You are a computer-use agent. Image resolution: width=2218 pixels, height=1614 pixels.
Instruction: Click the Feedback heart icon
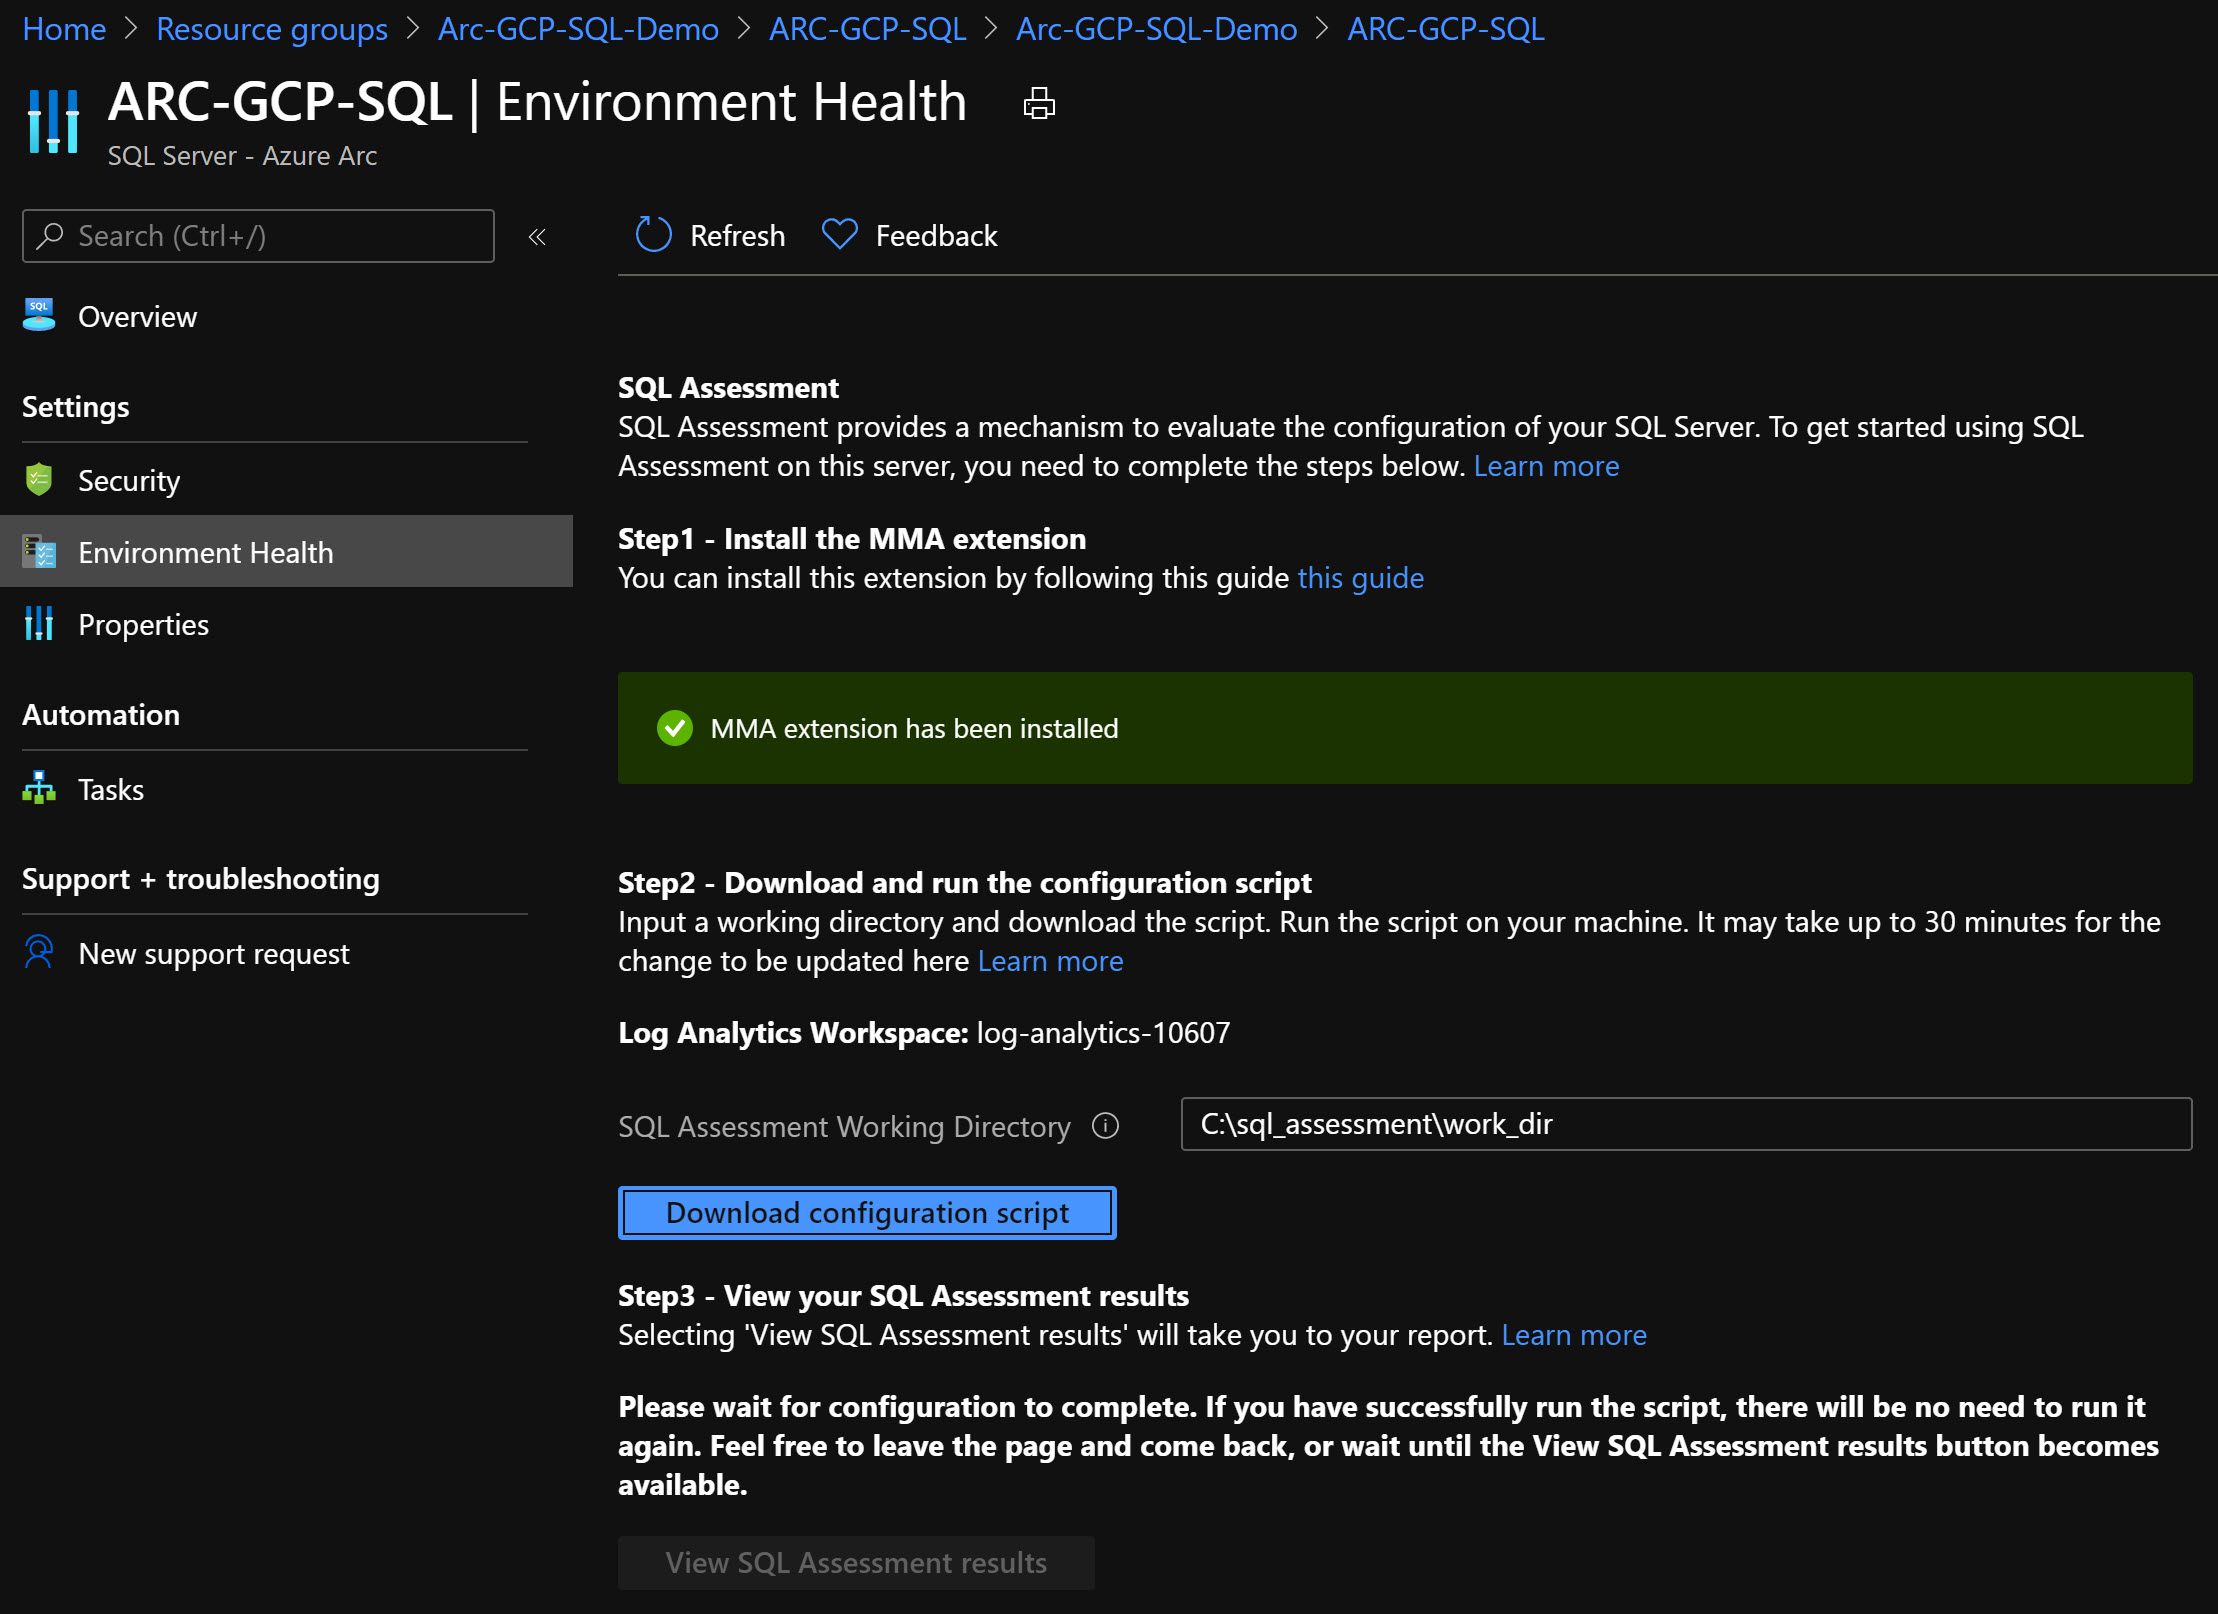(839, 235)
